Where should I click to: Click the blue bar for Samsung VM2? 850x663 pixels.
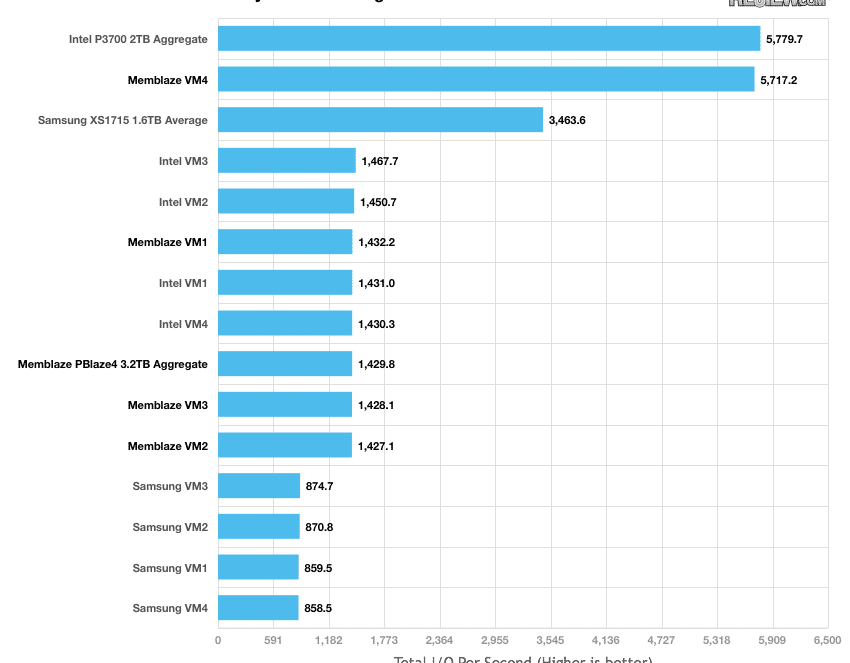pos(259,526)
